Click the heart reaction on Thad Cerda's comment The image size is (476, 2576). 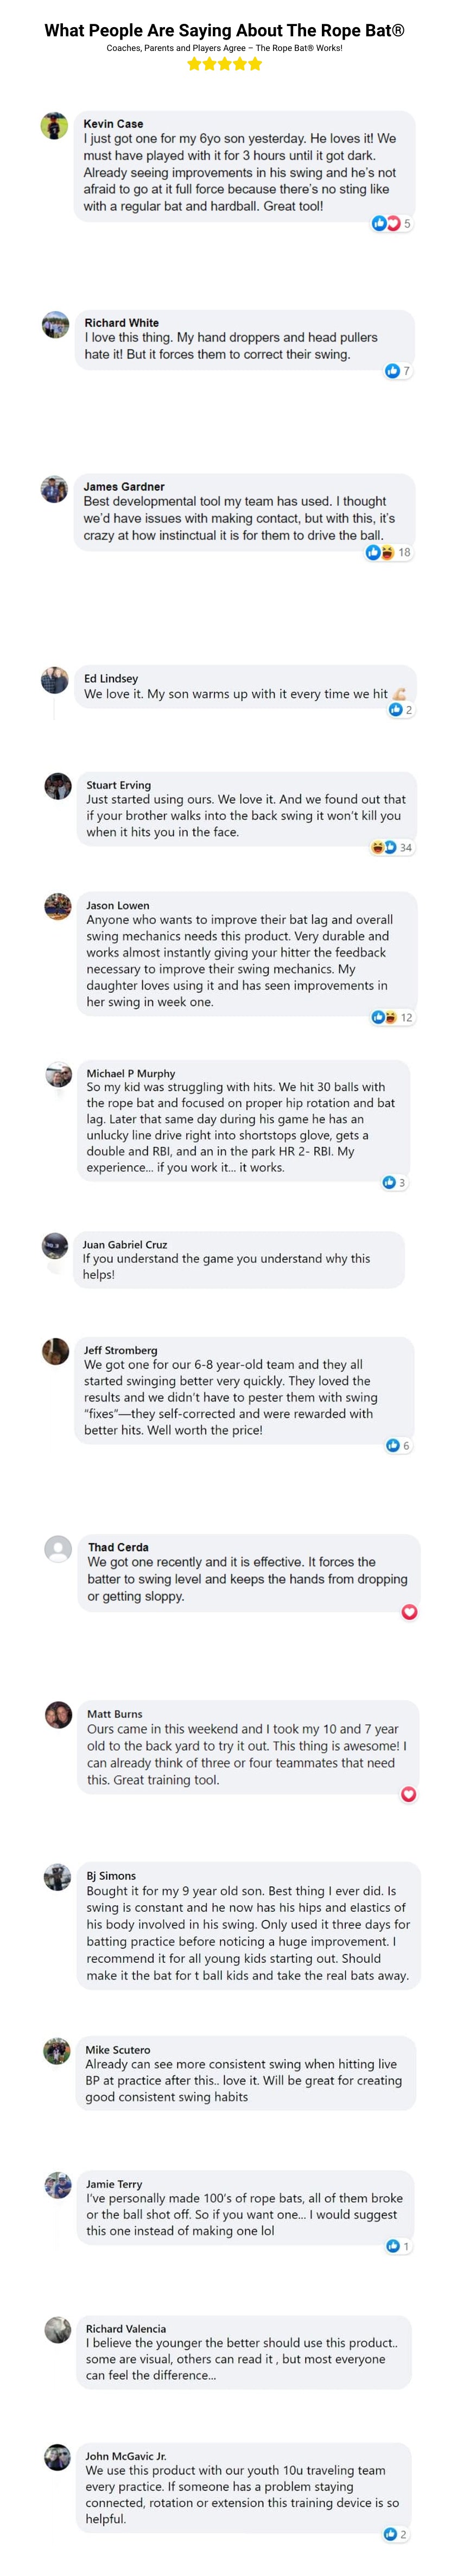pos(409,1612)
